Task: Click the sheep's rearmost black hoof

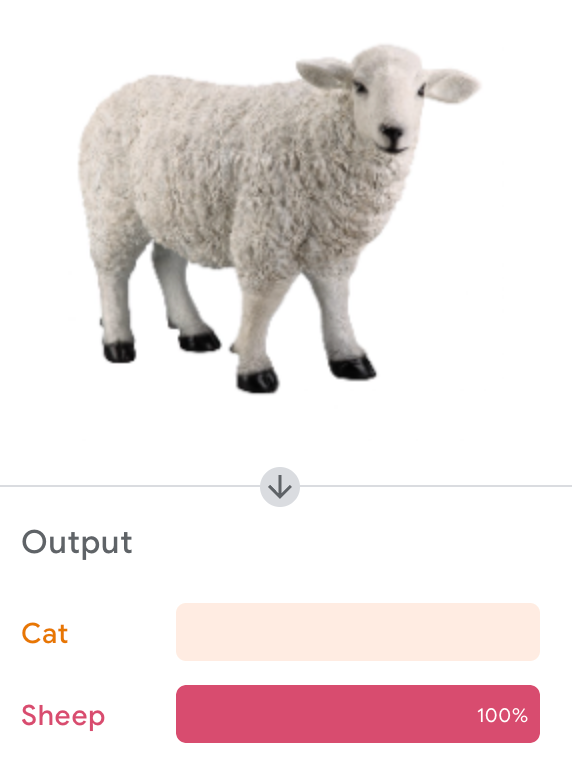Action: coord(119,352)
